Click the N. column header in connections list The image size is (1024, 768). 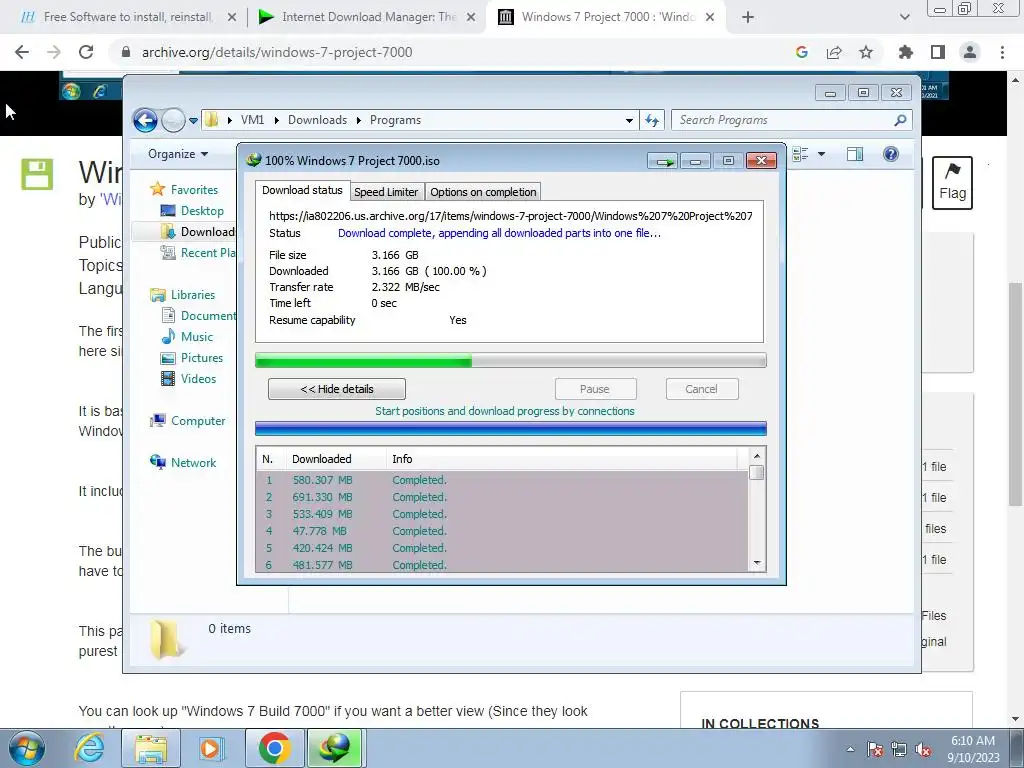point(270,459)
